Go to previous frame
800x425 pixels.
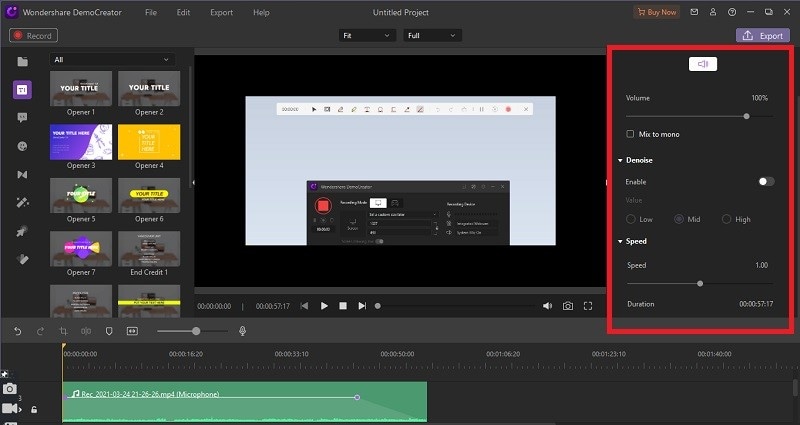pyautogui.click(x=305, y=306)
